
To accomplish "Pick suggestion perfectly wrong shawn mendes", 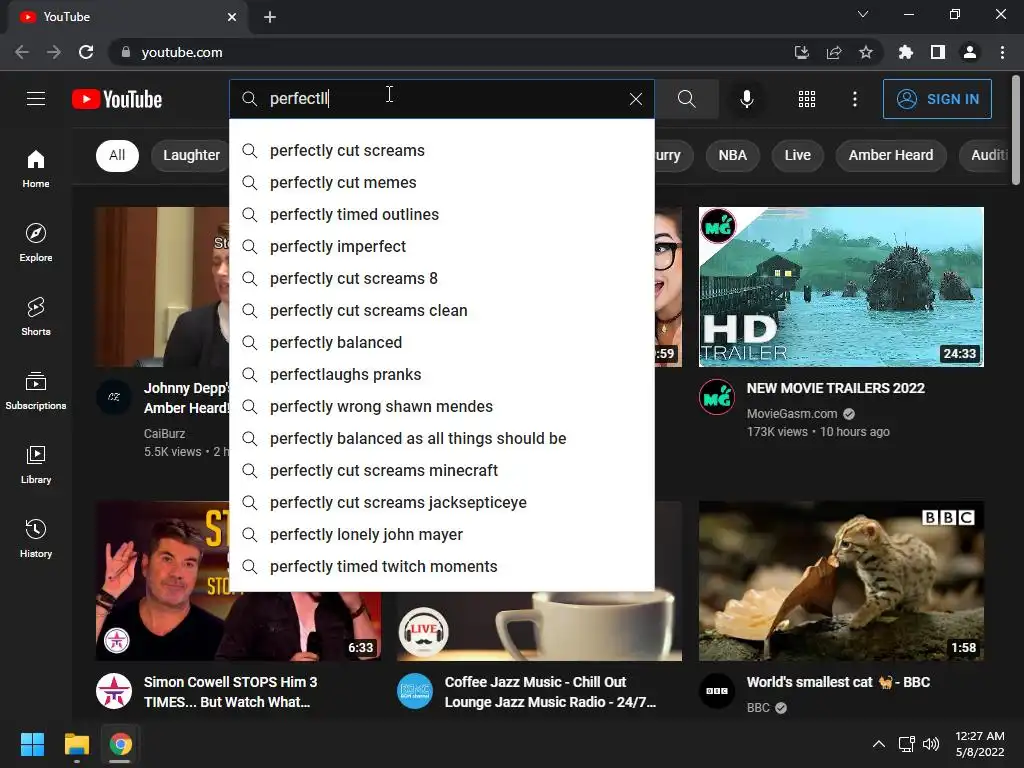I will point(442,407).
